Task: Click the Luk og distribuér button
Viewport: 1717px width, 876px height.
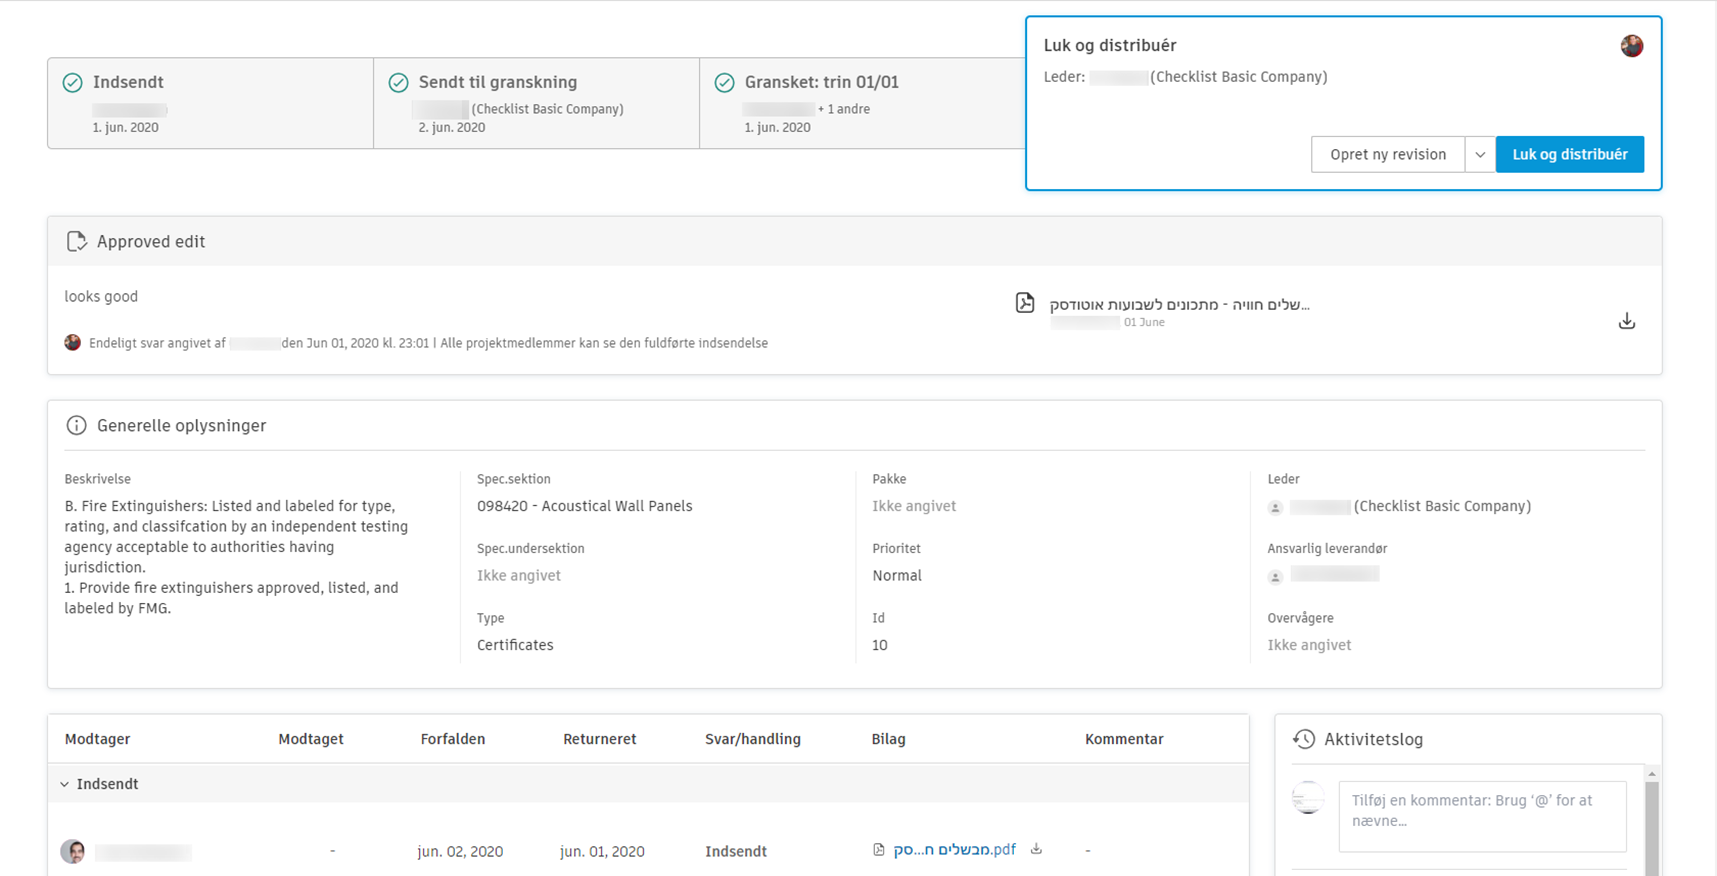Action: (x=1569, y=155)
